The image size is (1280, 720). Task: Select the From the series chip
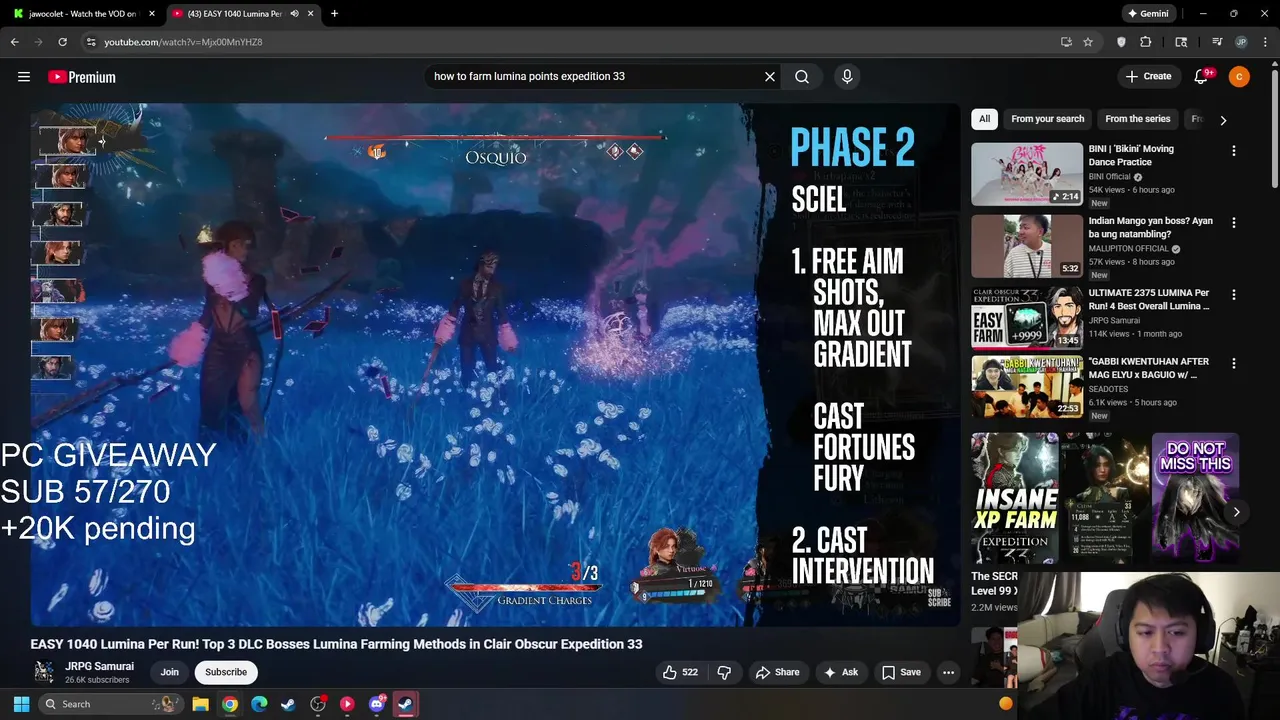1137,119
